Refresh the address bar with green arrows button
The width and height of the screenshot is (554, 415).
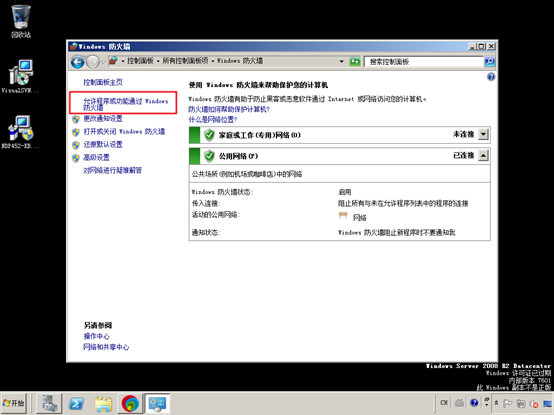click(355, 62)
